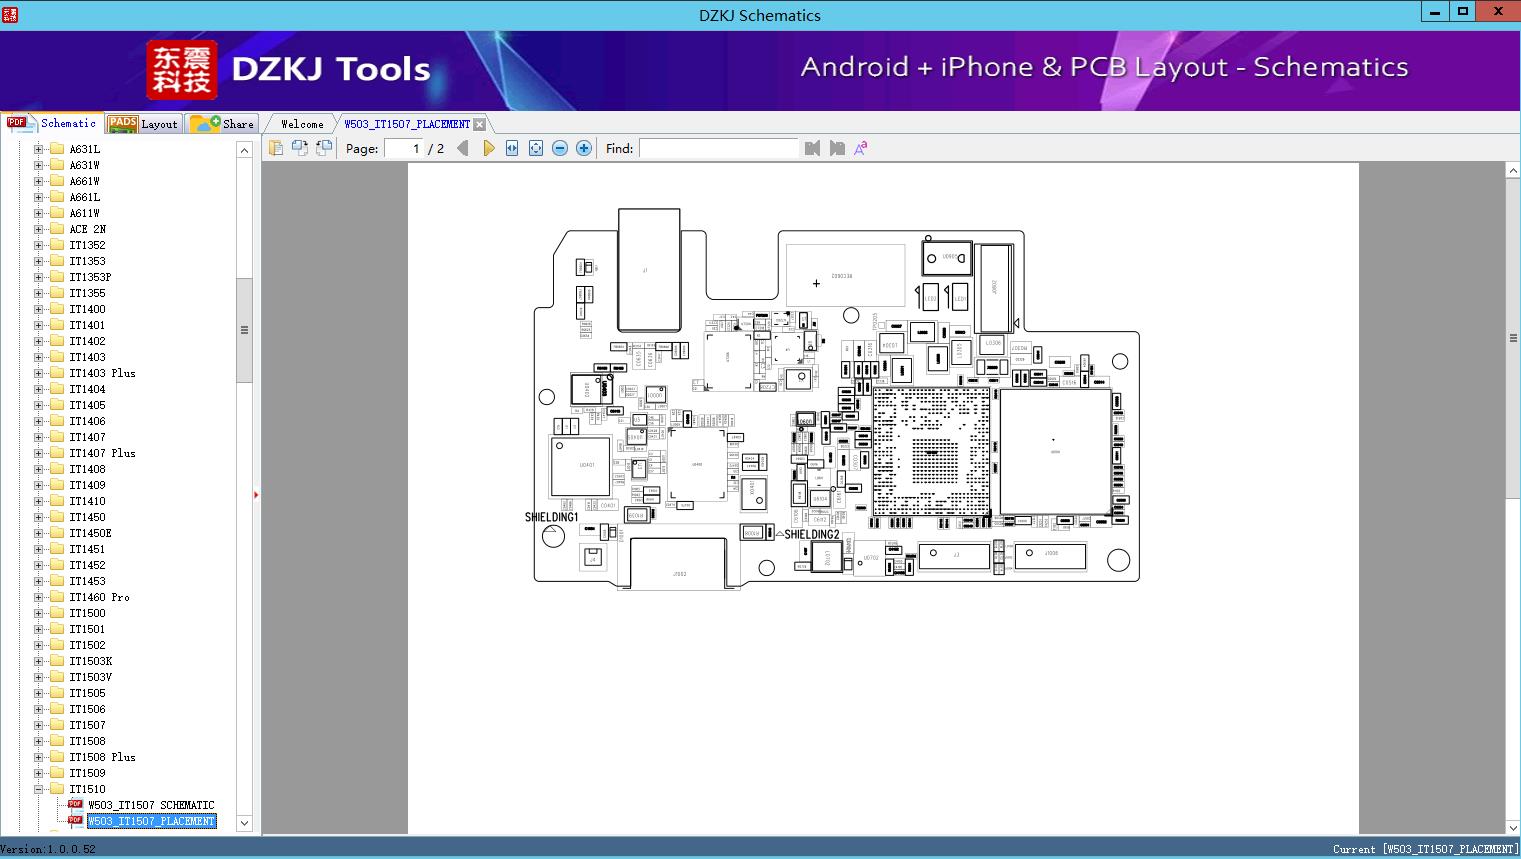Expand the IT1507 folder

click(x=38, y=725)
